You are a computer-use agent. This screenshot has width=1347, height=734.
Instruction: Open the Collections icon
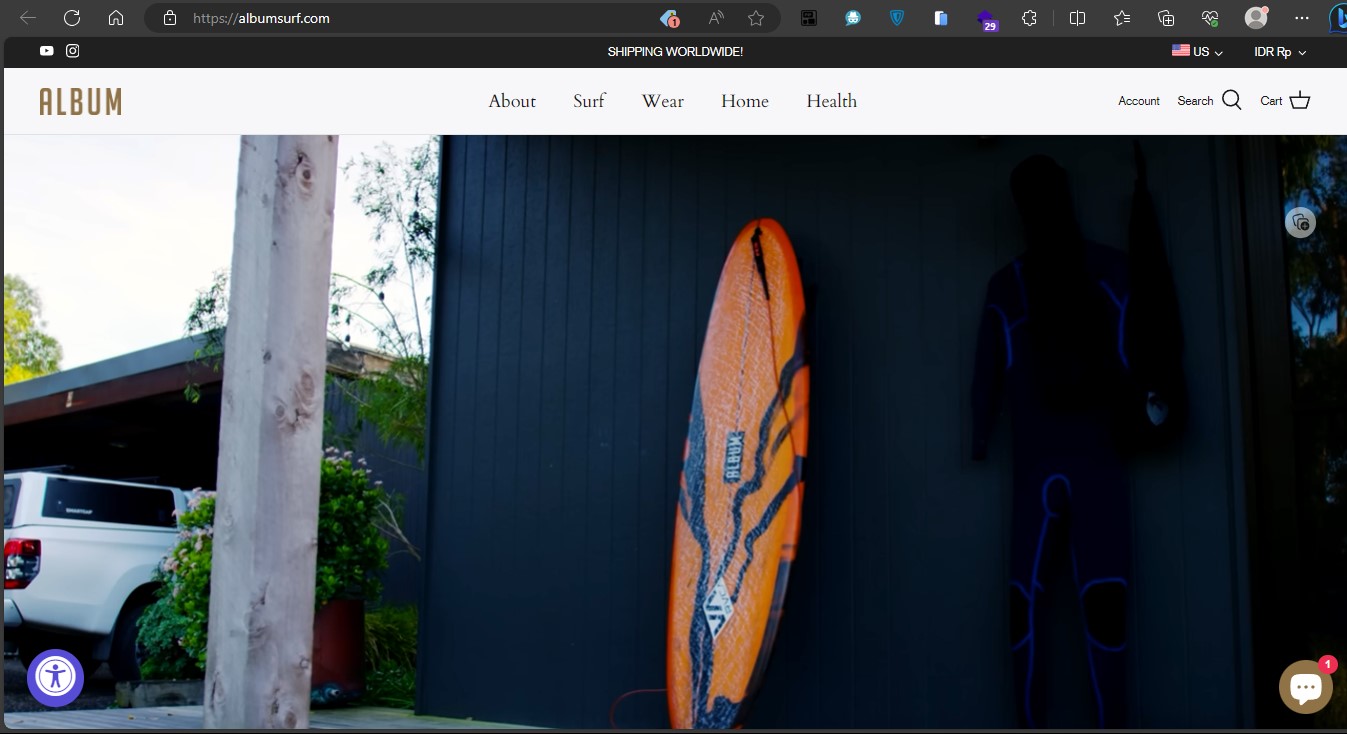pos(1166,18)
